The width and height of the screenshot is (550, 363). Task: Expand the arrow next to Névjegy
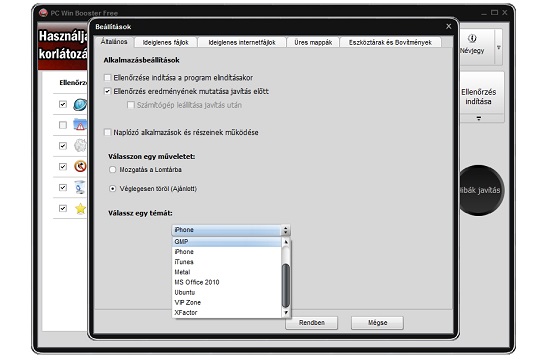point(498,47)
